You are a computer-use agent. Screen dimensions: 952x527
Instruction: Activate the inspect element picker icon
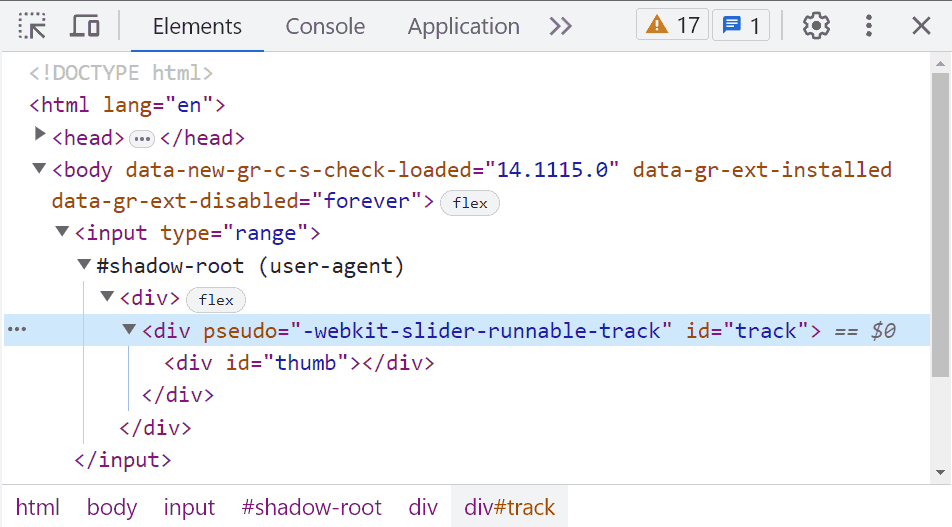[x=32, y=26]
